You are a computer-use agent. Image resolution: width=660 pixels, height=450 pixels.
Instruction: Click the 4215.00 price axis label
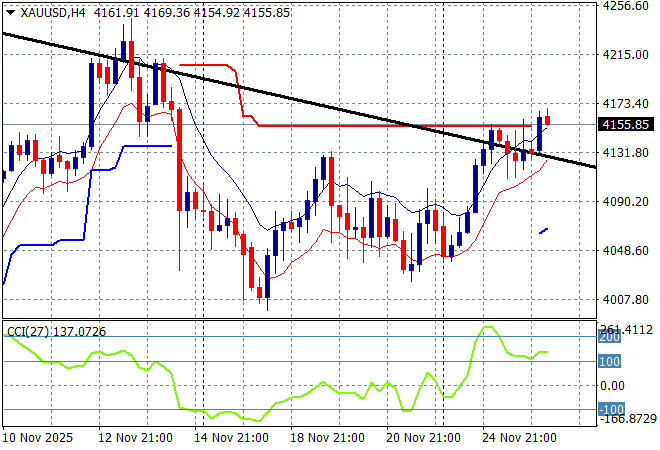click(625, 55)
